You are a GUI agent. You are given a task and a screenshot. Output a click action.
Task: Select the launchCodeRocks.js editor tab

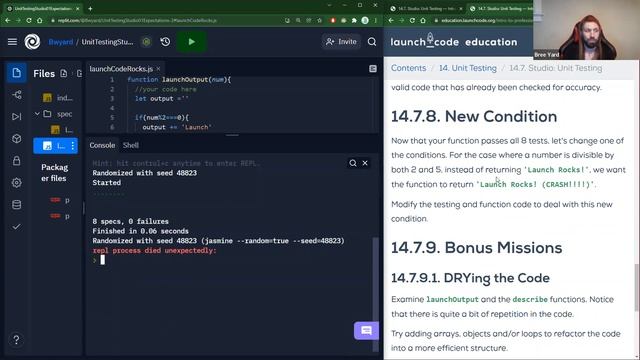[x=121, y=69]
